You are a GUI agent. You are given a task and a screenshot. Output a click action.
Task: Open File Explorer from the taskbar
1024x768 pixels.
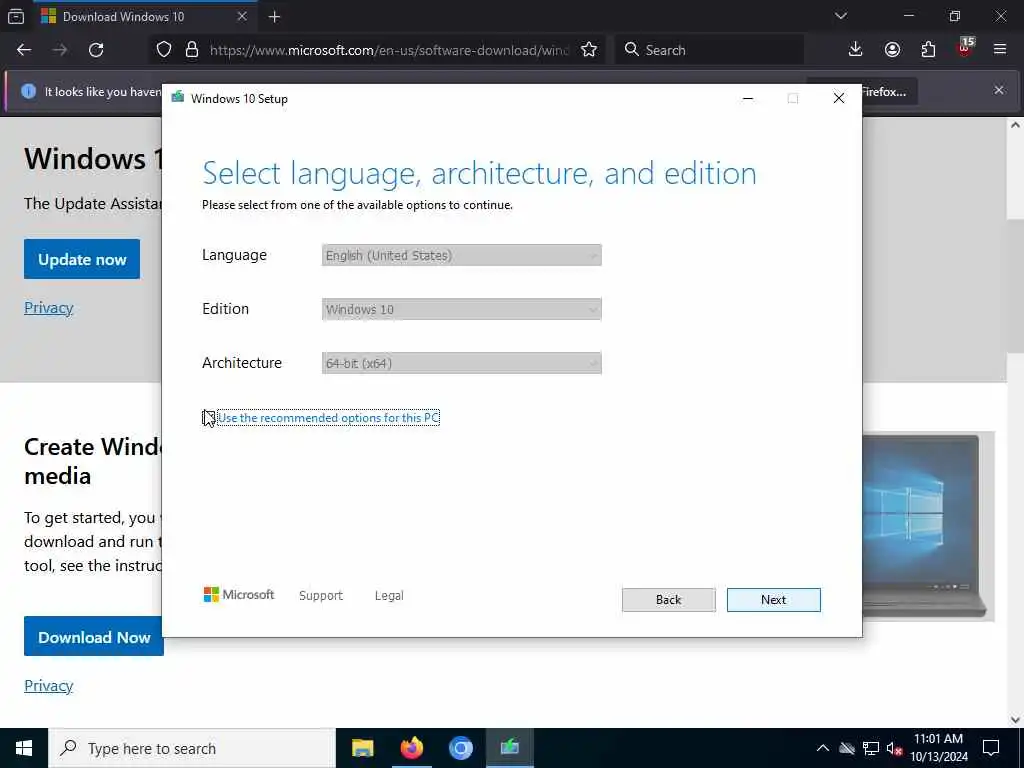[x=362, y=748]
